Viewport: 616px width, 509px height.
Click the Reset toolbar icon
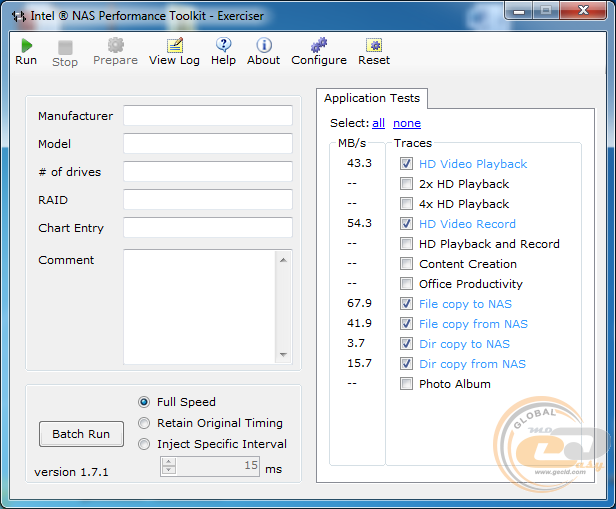click(374, 45)
